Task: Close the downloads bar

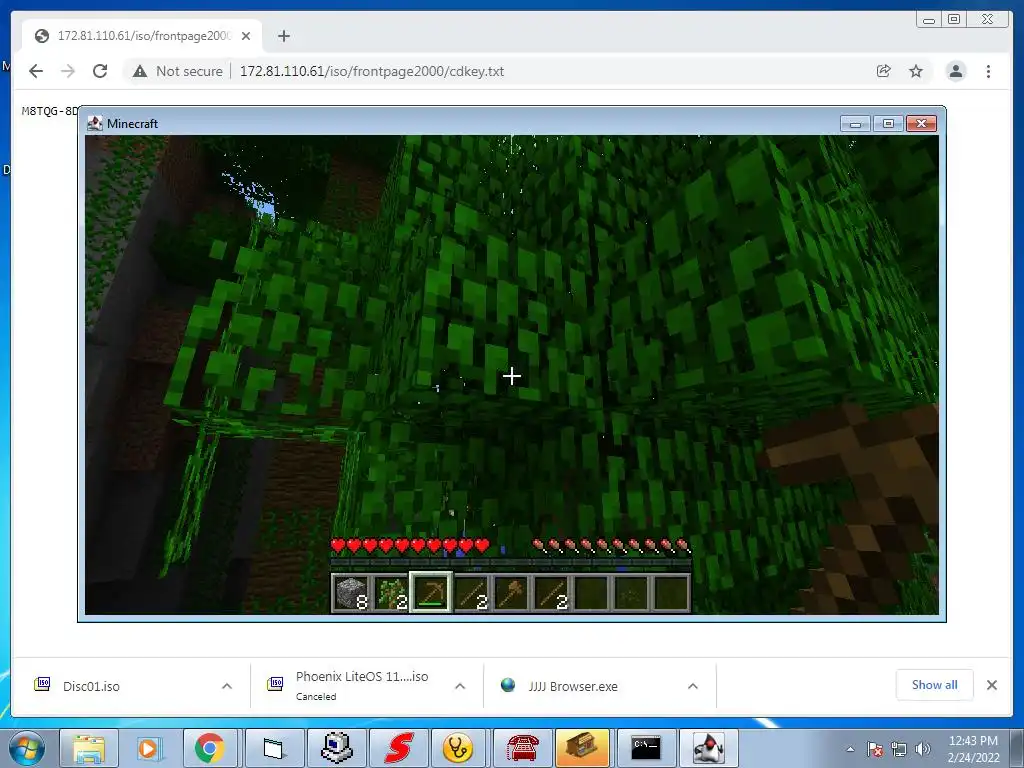Action: click(992, 685)
